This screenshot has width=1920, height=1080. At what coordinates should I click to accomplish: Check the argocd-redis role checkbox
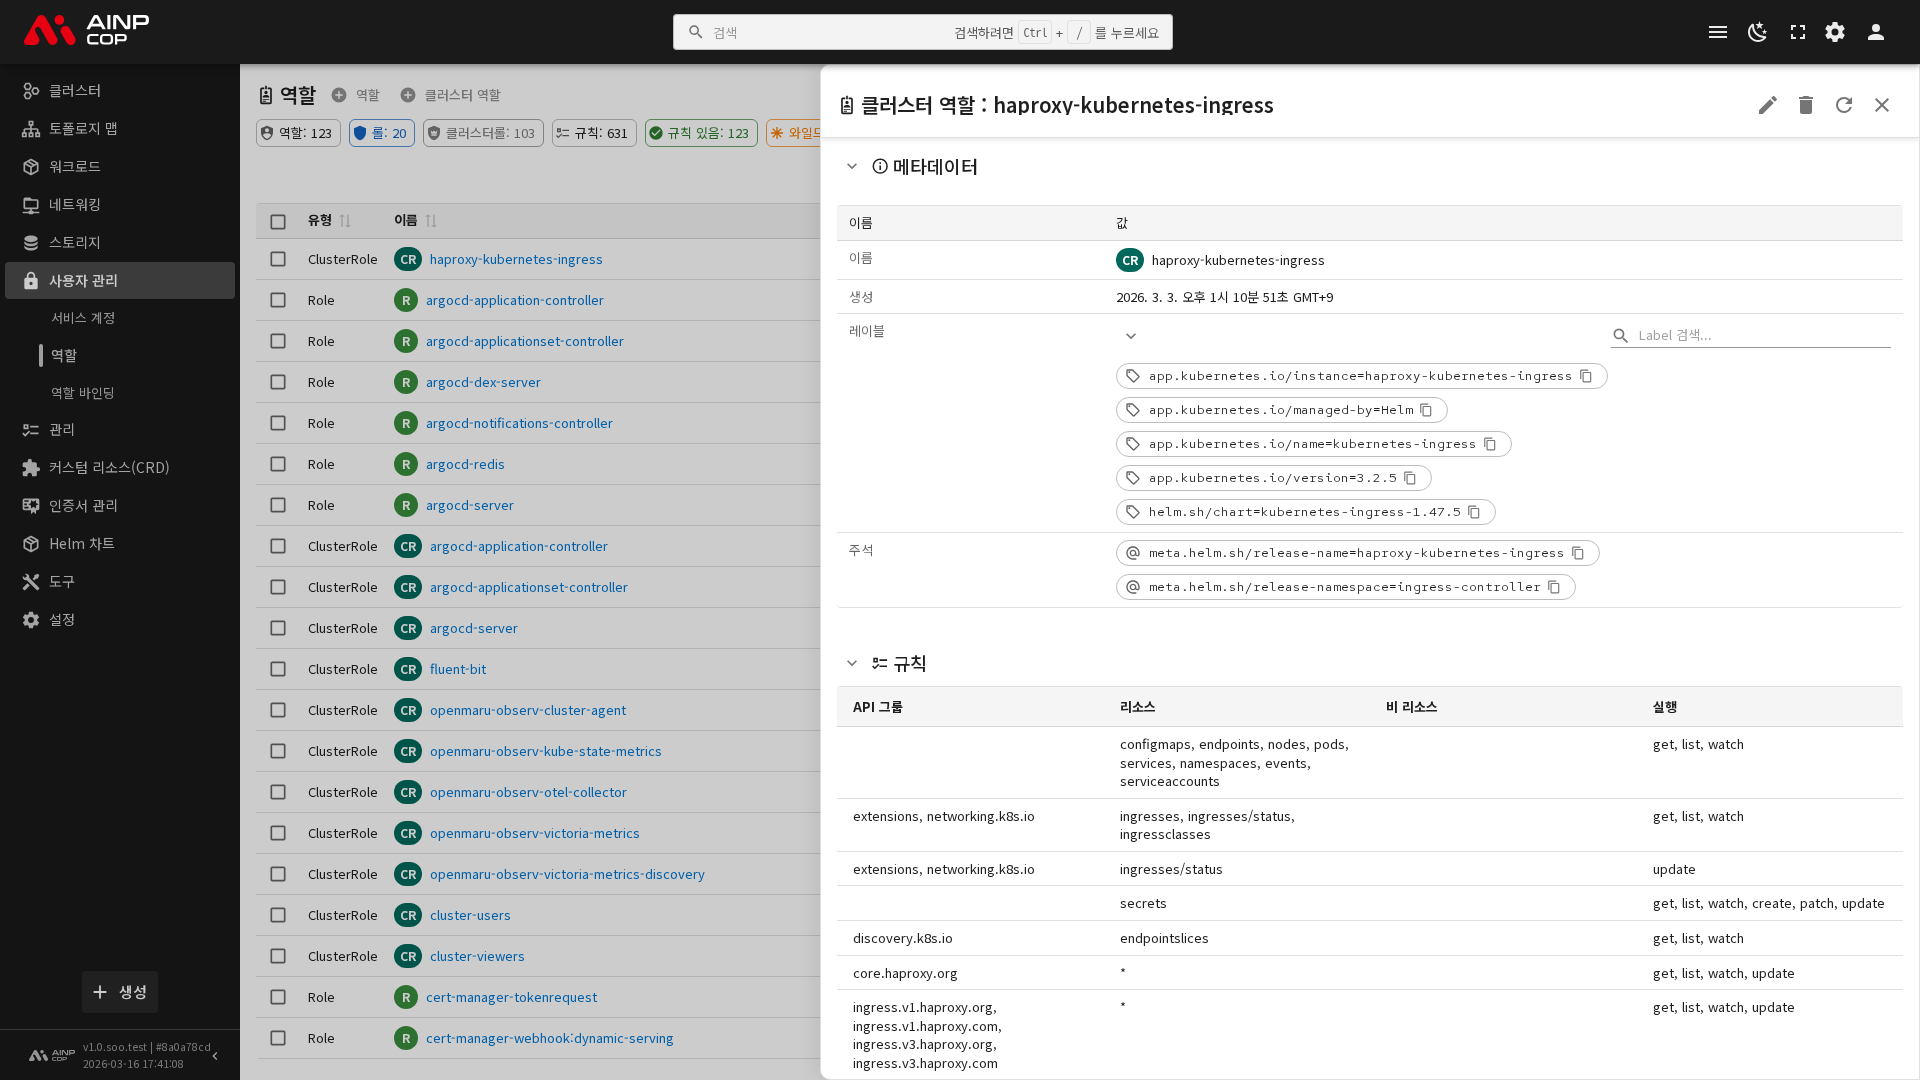[278, 464]
